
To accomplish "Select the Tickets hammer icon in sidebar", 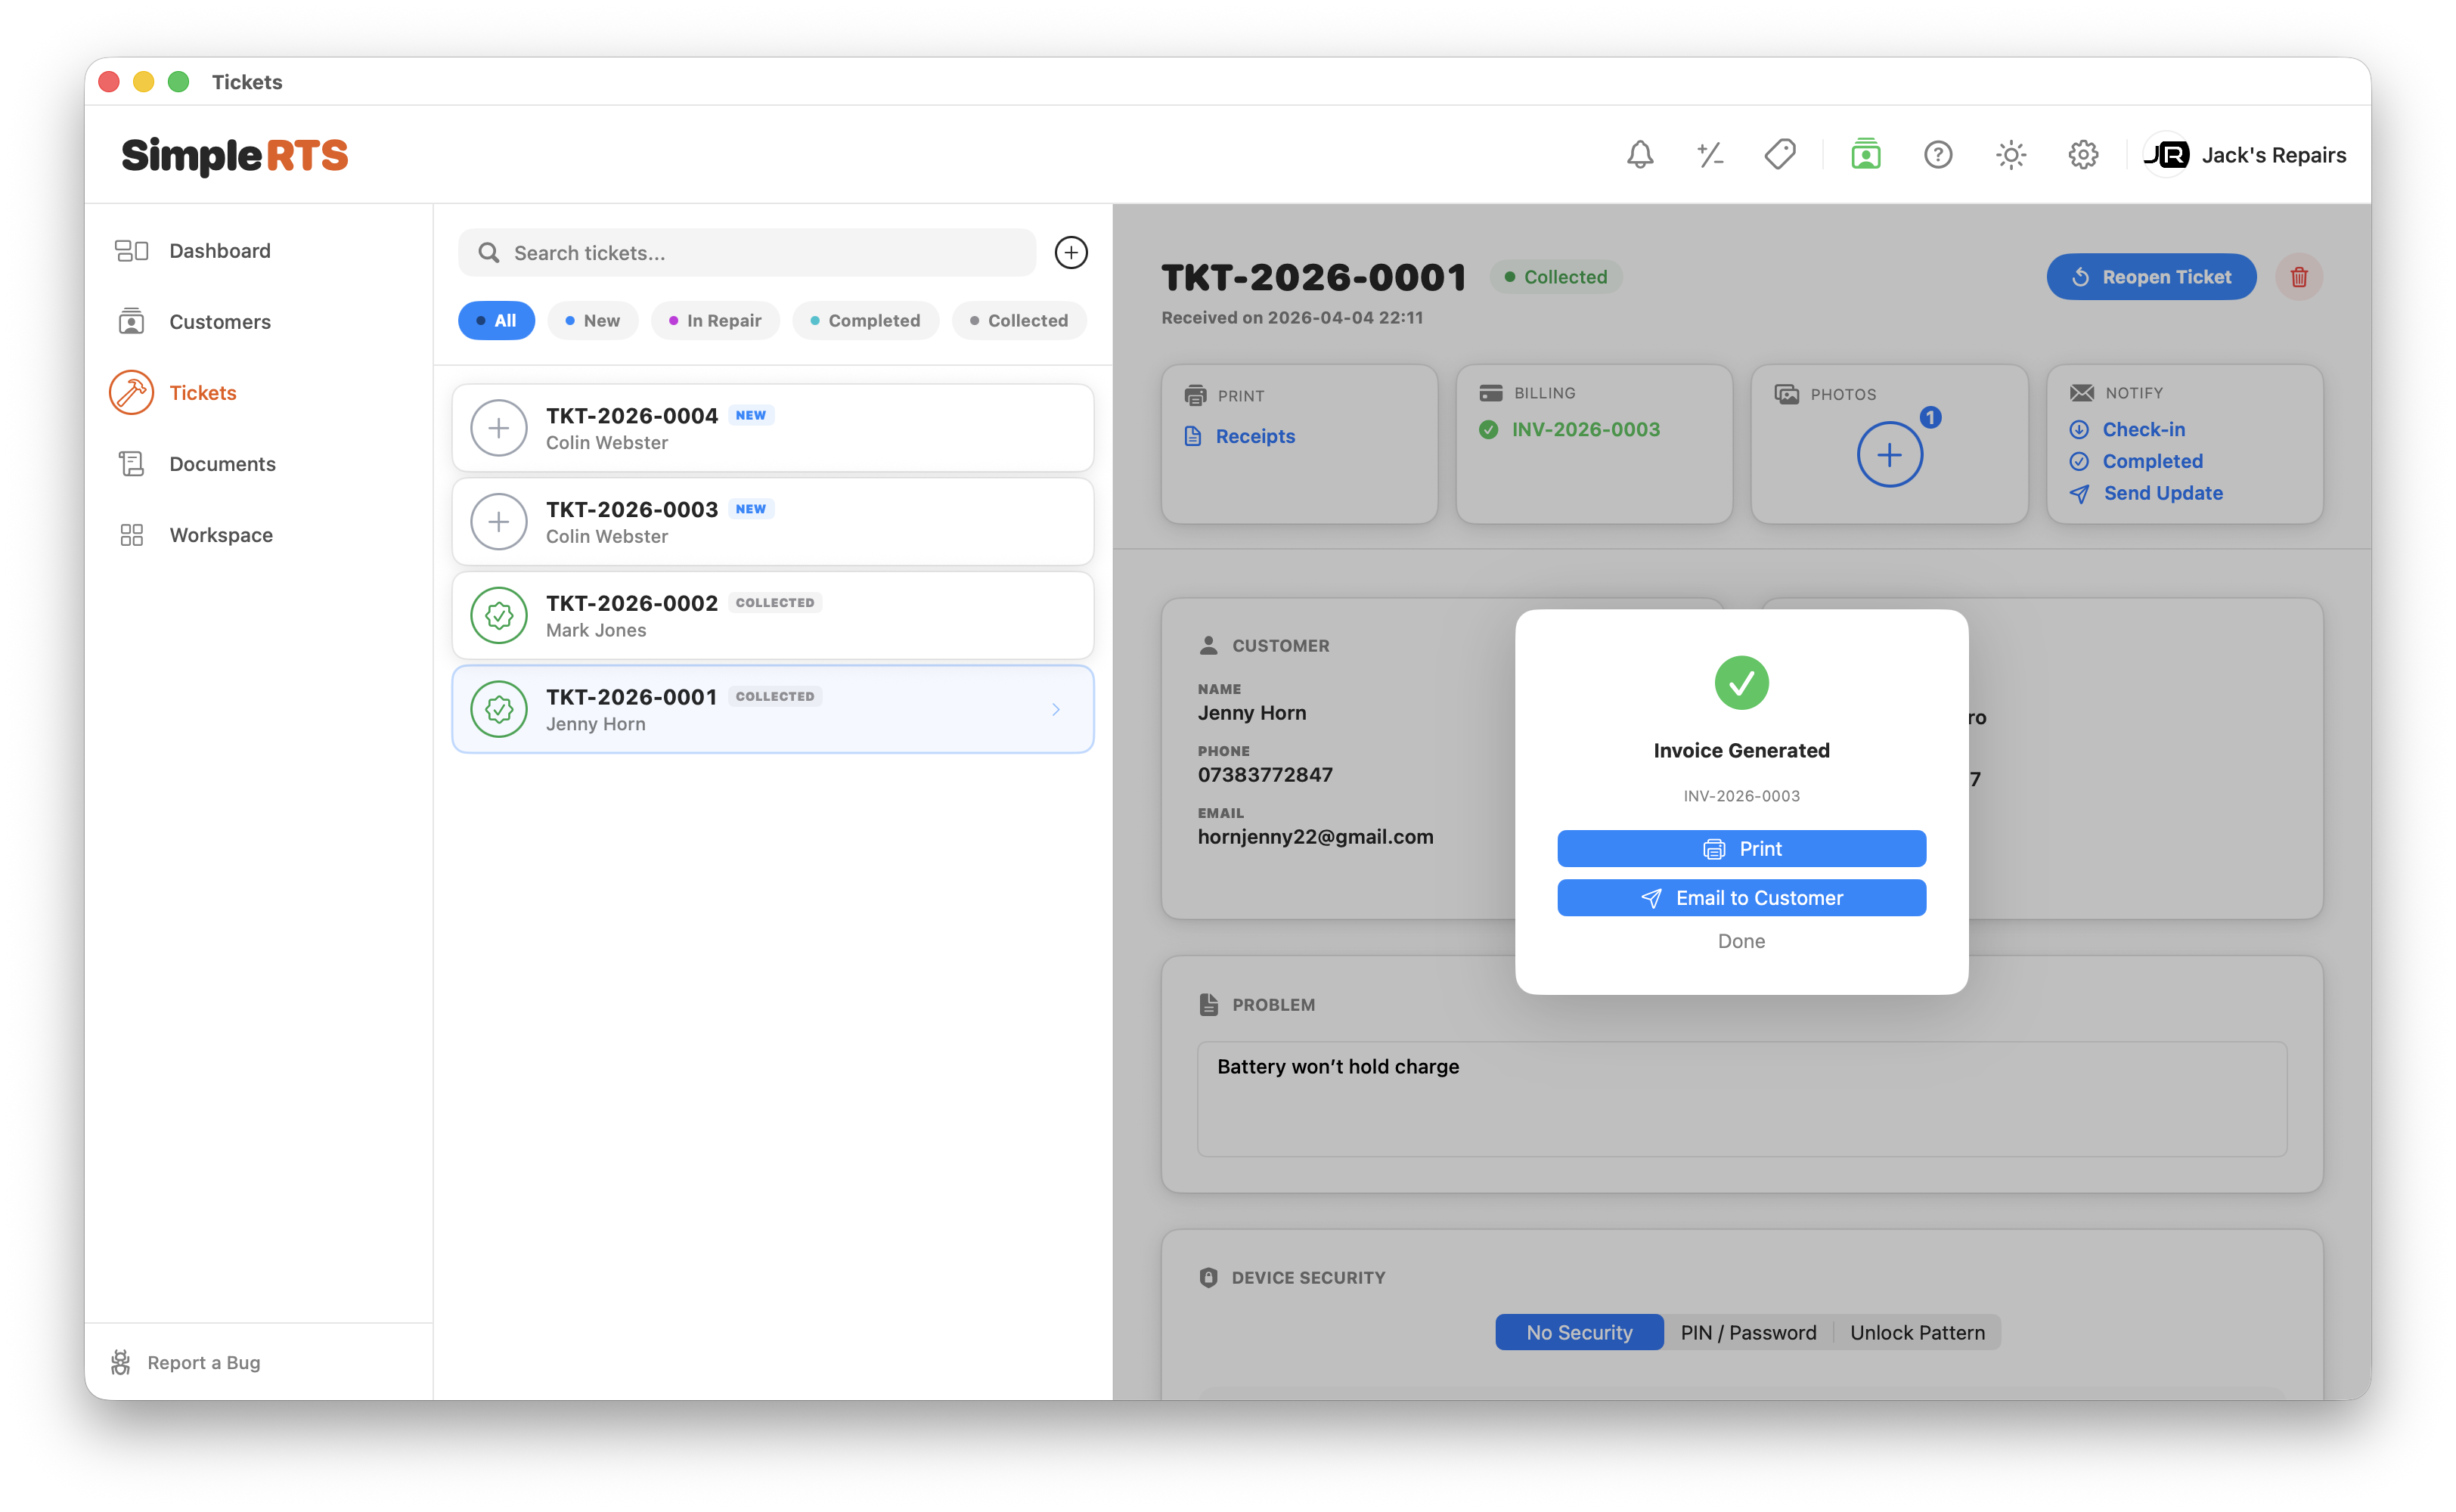I will pyautogui.click(x=131, y=392).
